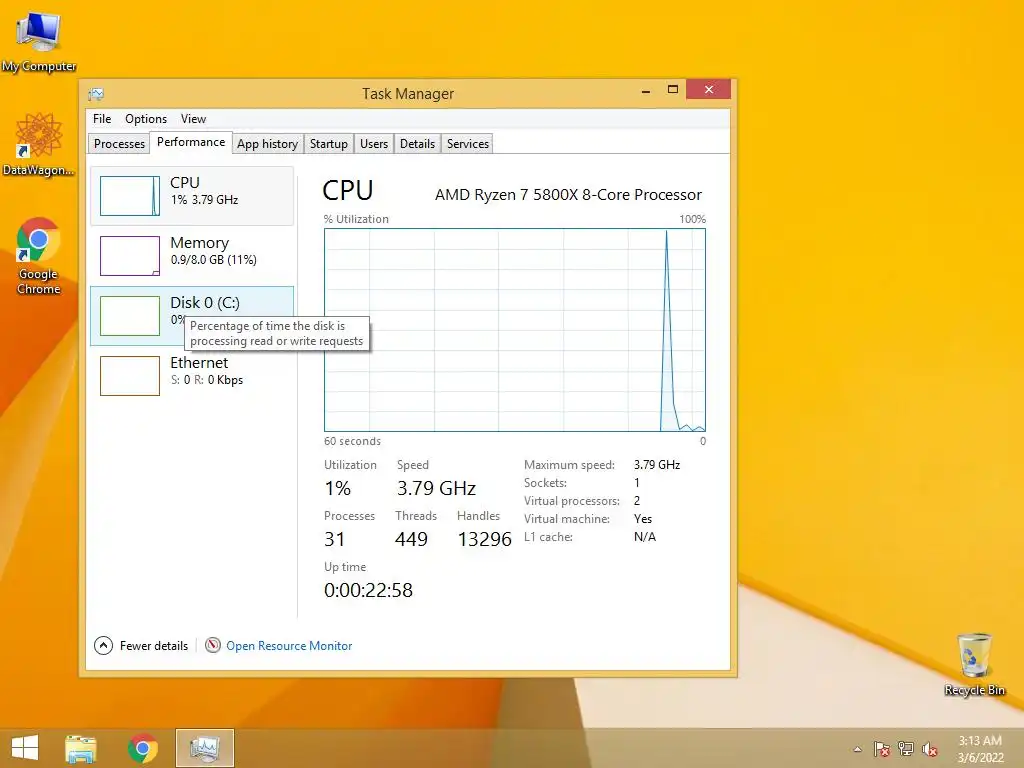Click the Resource Monitor icon
The width and height of the screenshot is (1024, 768).
click(x=213, y=645)
